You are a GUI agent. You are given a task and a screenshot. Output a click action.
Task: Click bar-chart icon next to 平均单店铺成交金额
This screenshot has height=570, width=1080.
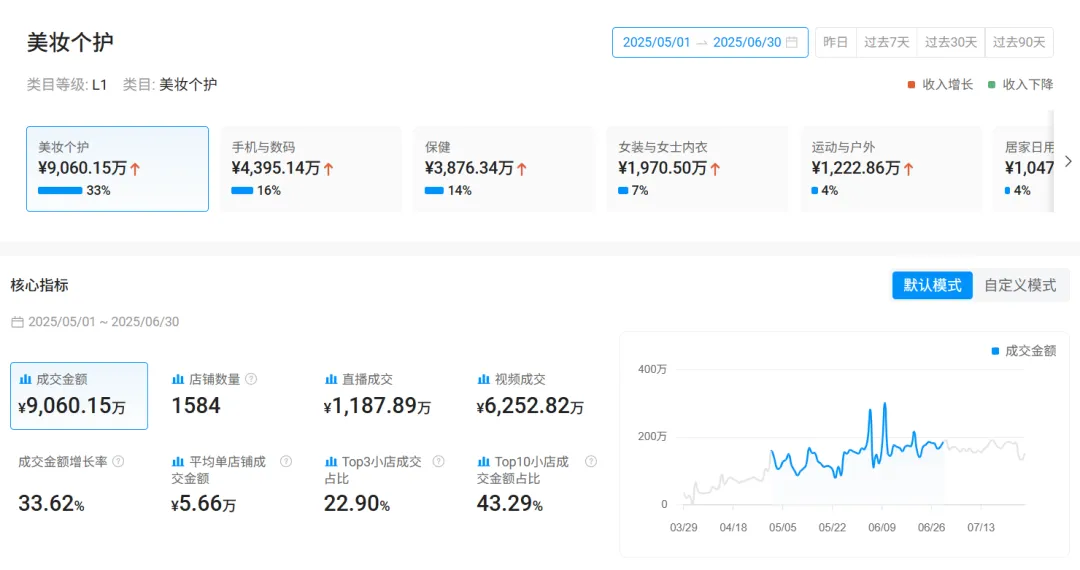point(178,461)
